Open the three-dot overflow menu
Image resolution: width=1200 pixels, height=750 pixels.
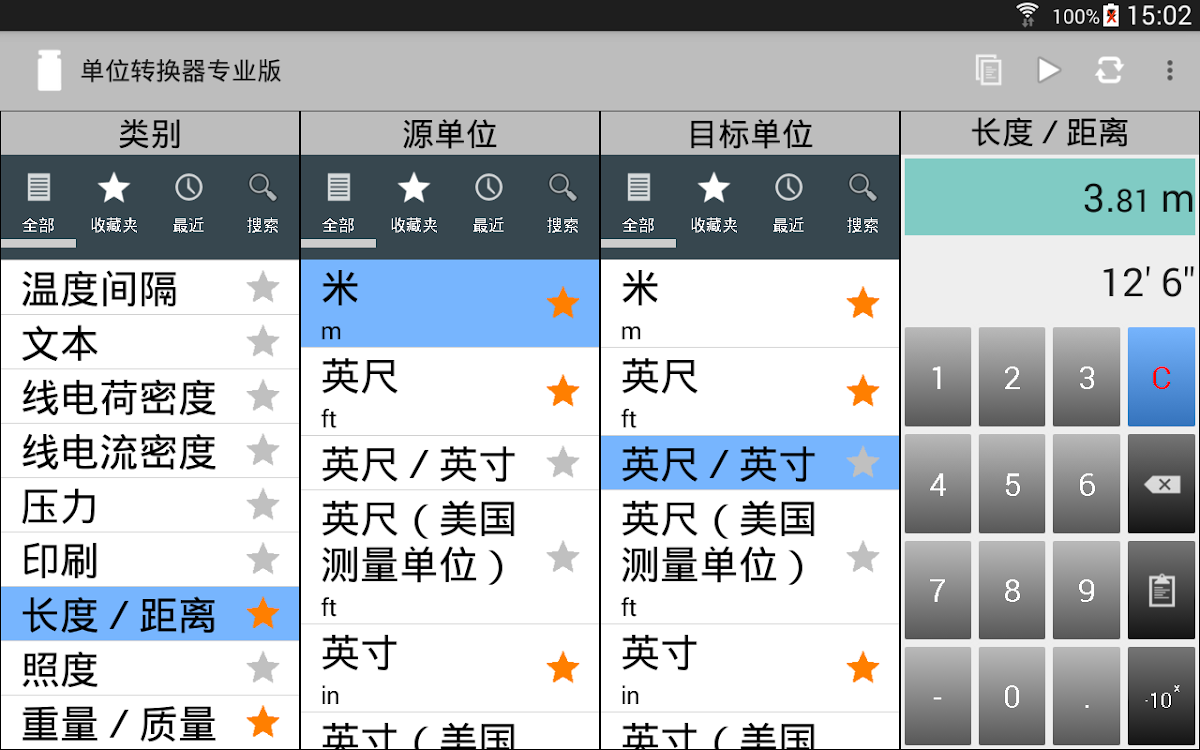[x=1169, y=70]
